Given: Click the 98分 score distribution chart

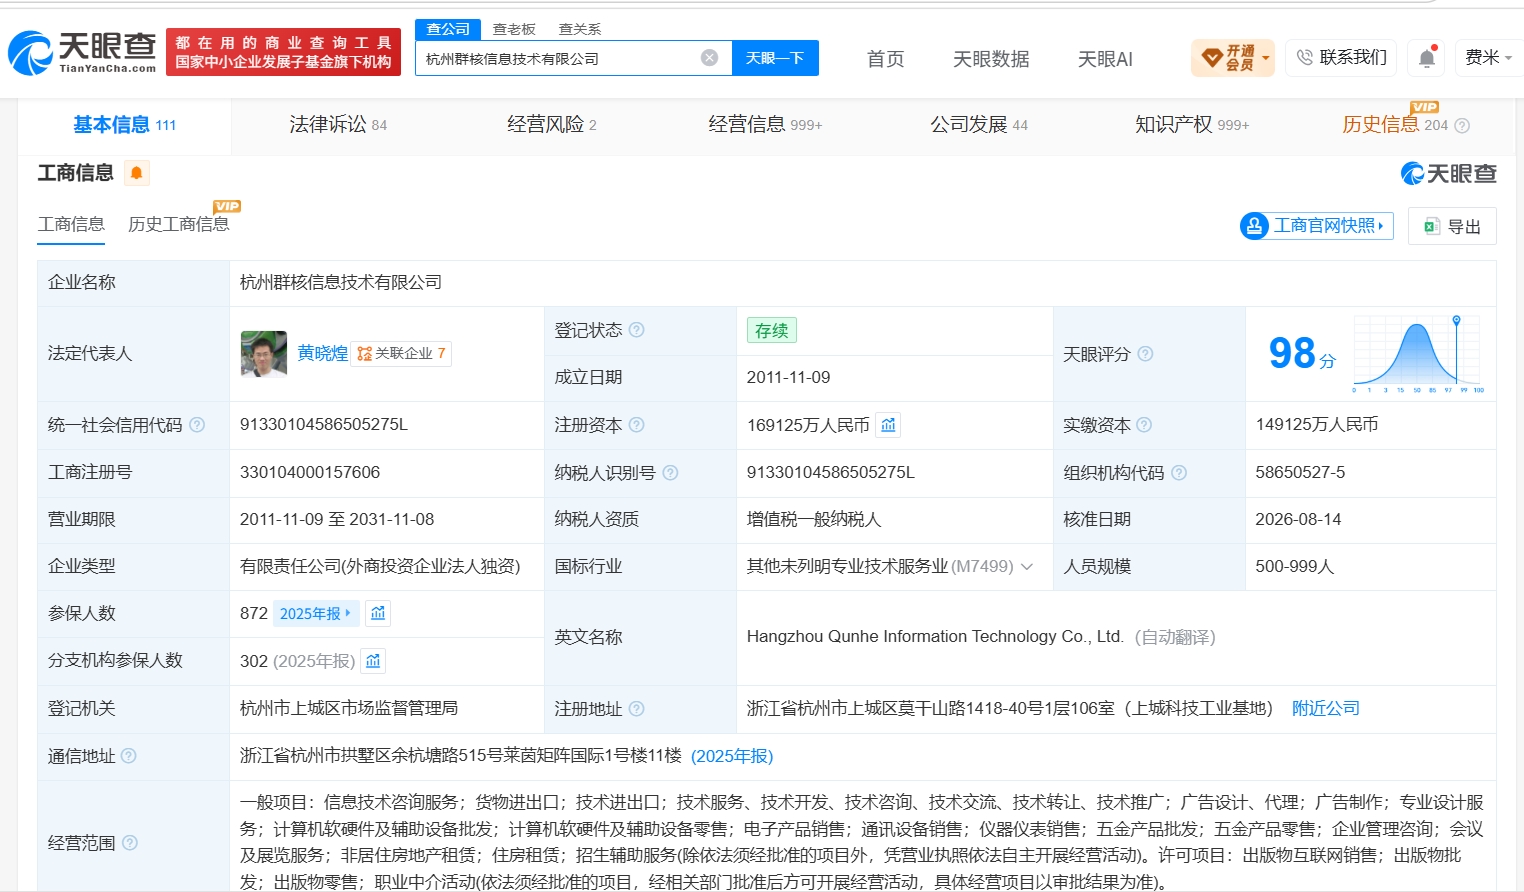Looking at the screenshot, I should click(1418, 354).
